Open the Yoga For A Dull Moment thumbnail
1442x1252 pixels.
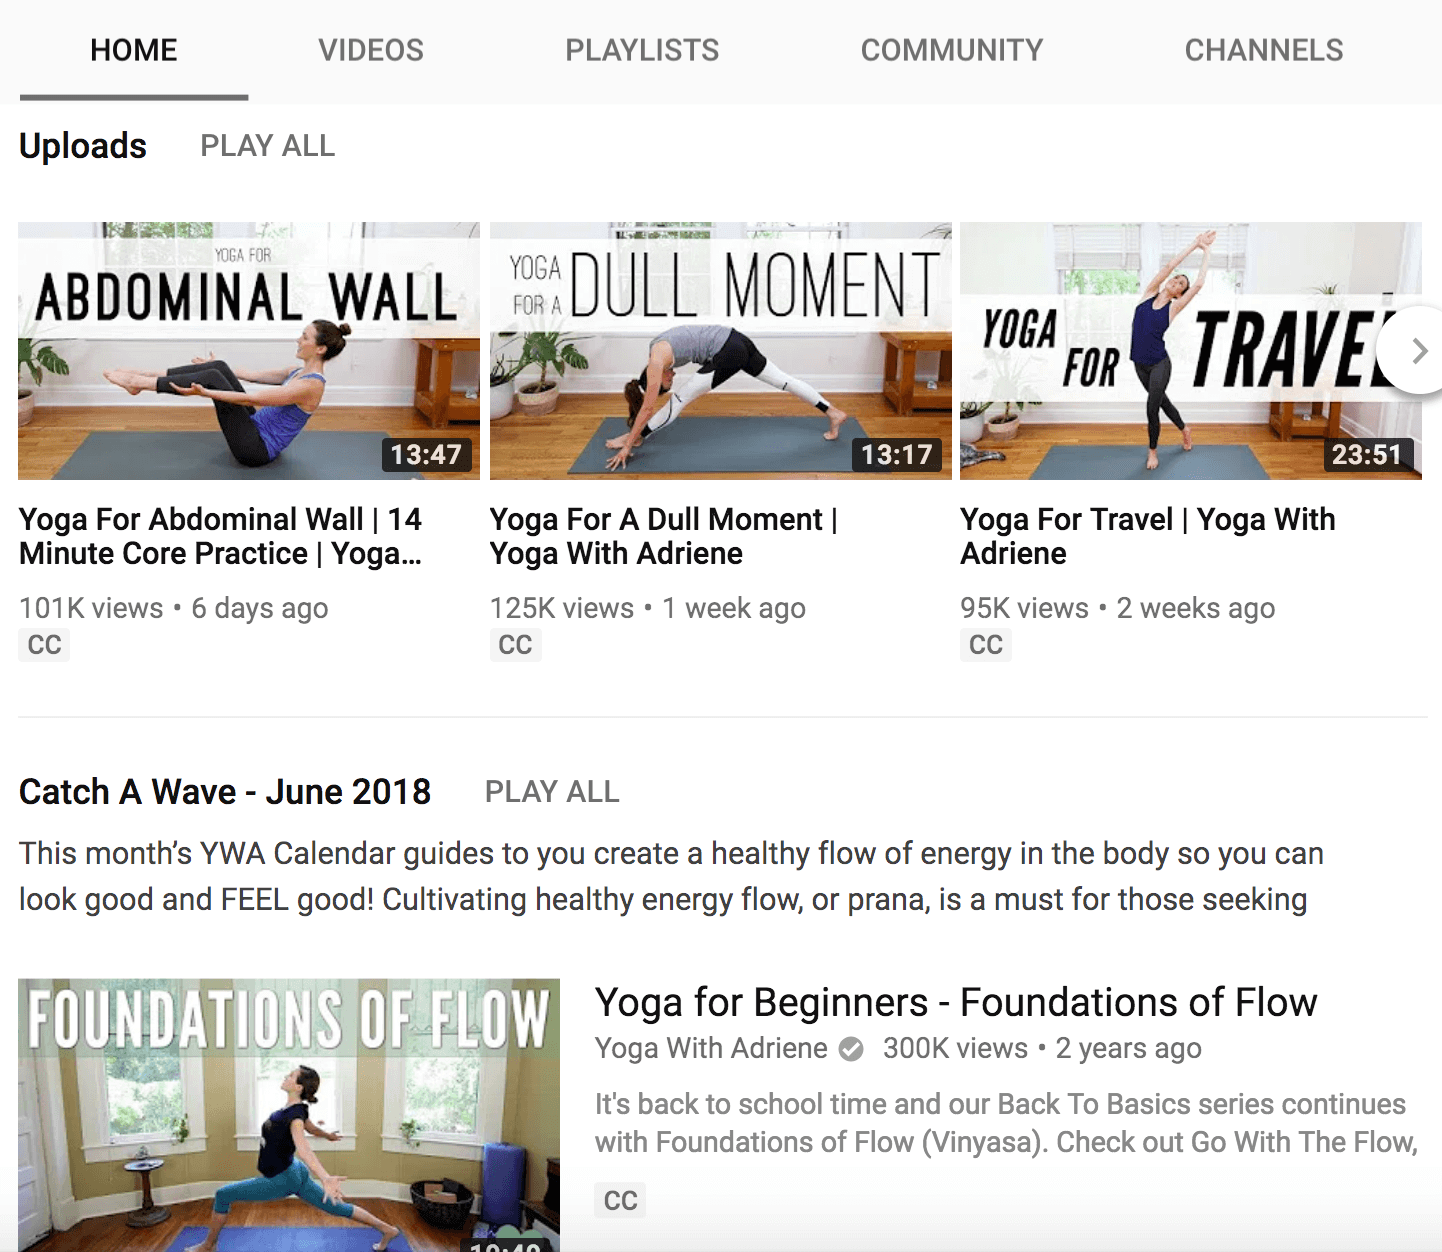point(721,351)
